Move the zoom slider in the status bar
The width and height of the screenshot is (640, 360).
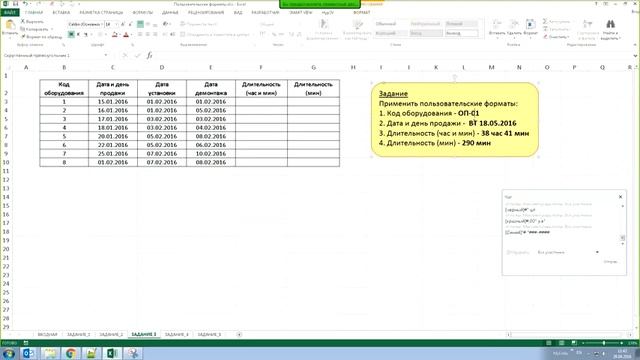click(603, 343)
